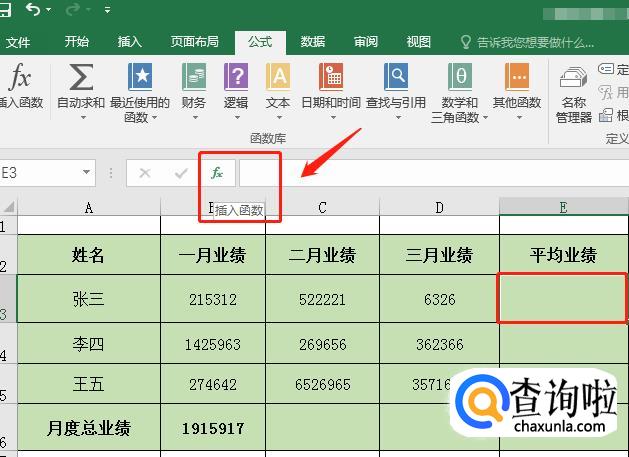
Task: Switch to the Data (数据) tab
Action: click(313, 42)
